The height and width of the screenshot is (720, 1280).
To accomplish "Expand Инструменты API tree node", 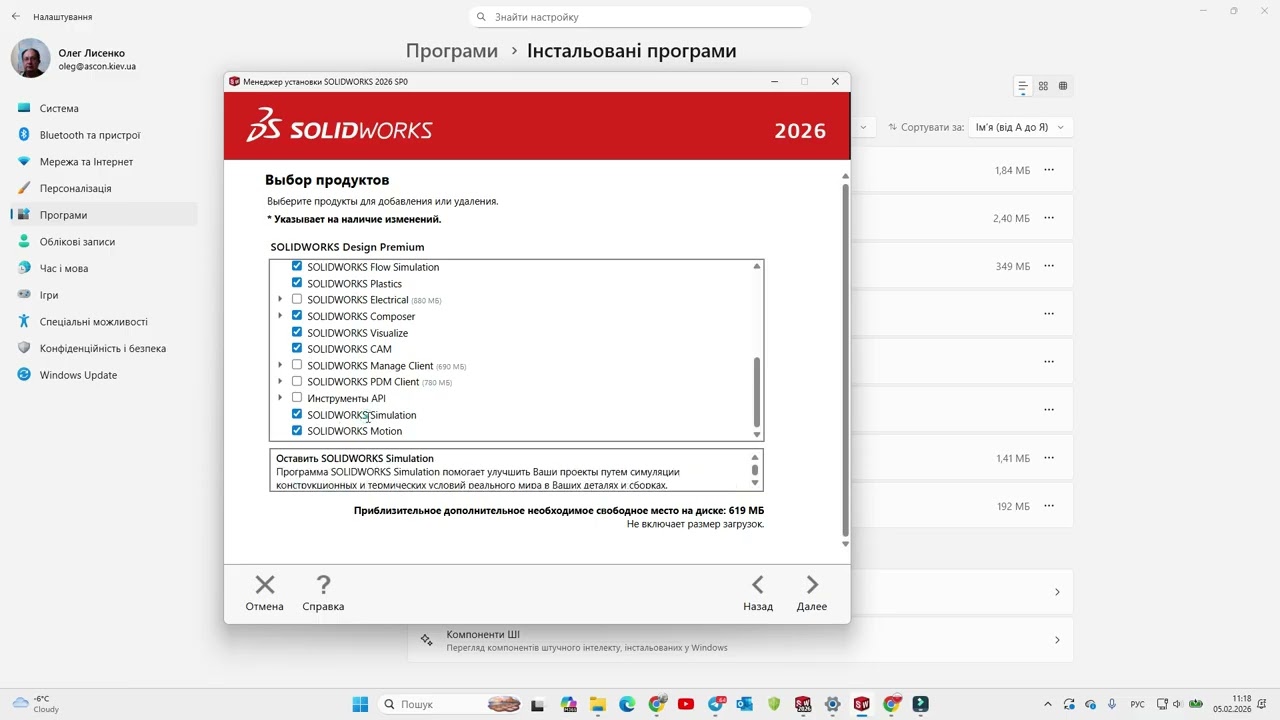I will pyautogui.click(x=280, y=398).
